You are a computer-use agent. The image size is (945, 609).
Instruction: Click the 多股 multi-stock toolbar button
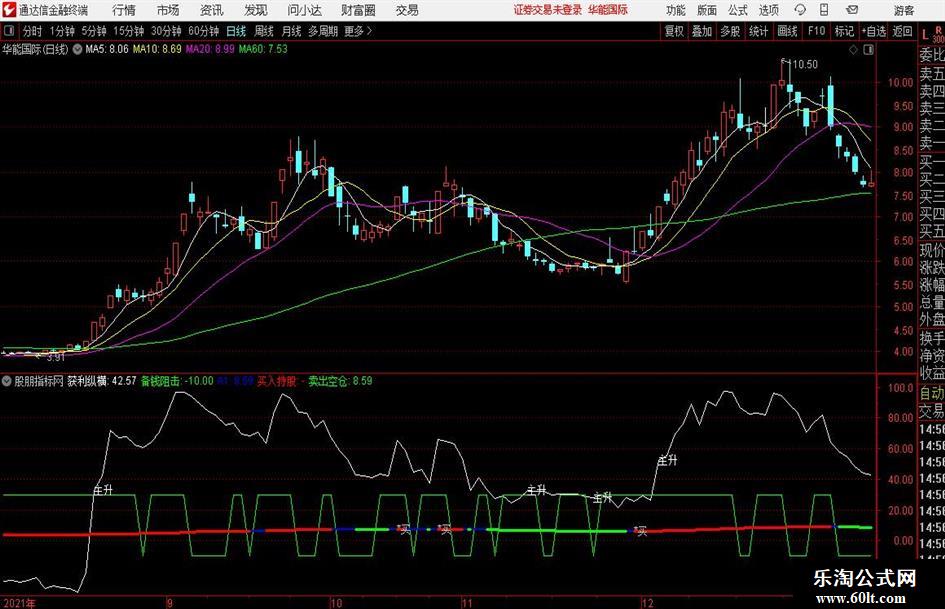pos(730,31)
